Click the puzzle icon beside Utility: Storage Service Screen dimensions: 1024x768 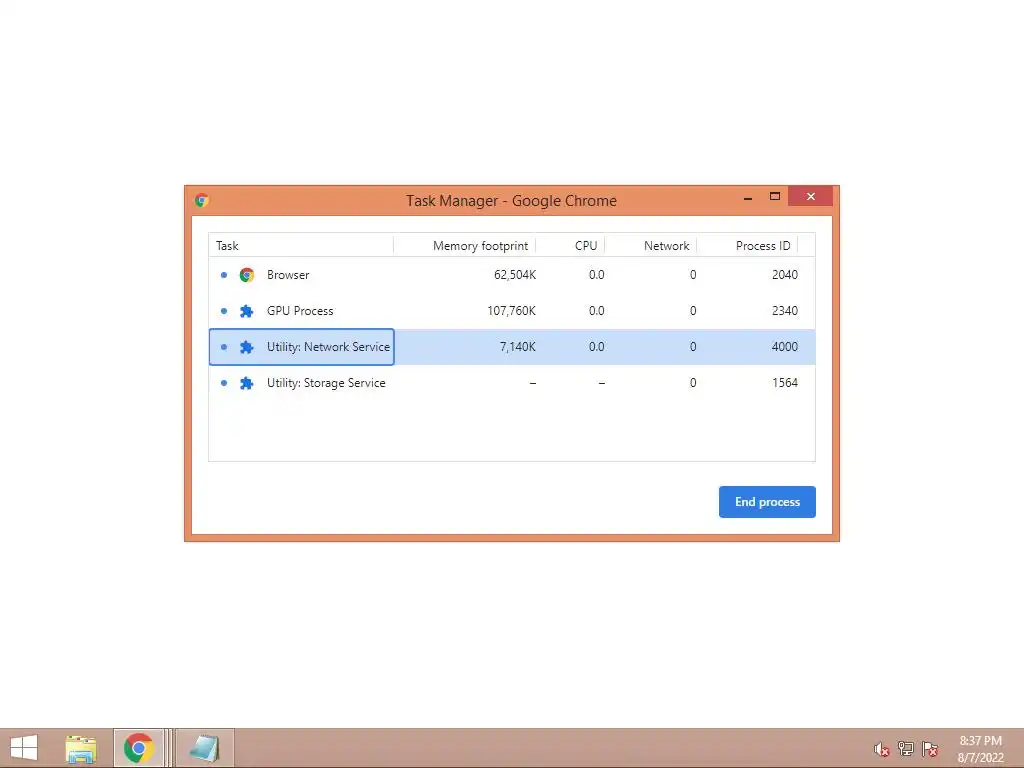coord(246,383)
